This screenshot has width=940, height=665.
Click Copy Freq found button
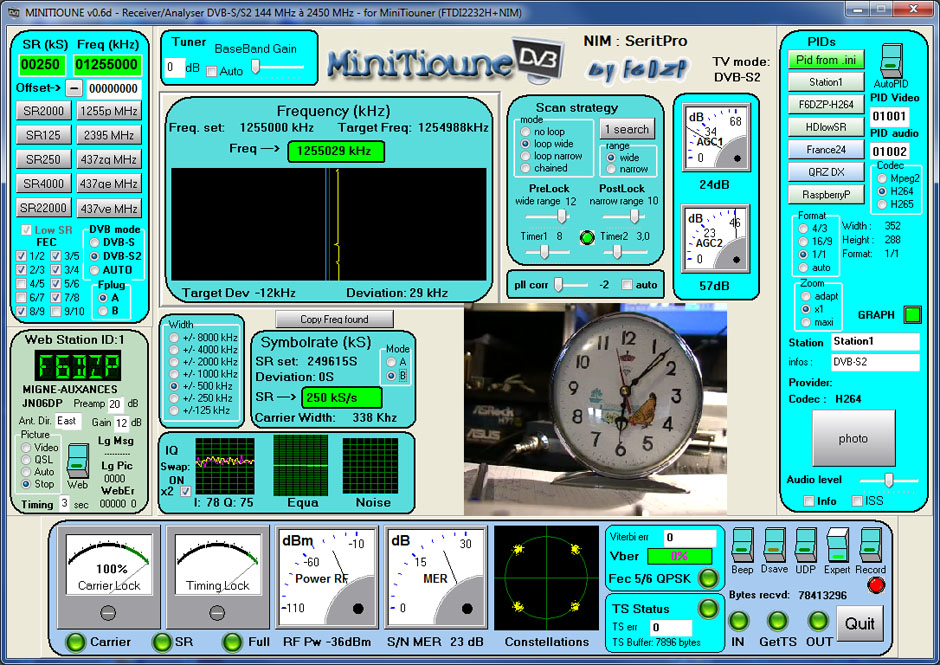click(x=335, y=319)
